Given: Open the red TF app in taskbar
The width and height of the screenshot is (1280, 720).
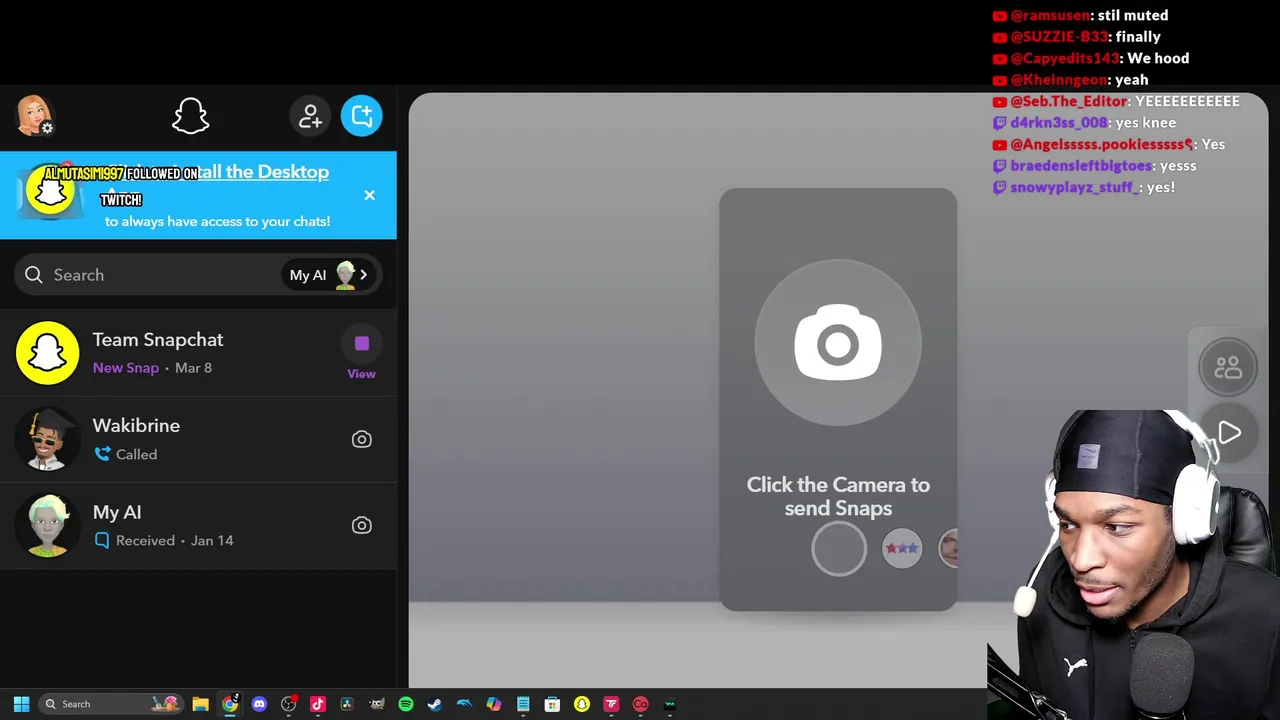Looking at the screenshot, I should click(x=611, y=704).
